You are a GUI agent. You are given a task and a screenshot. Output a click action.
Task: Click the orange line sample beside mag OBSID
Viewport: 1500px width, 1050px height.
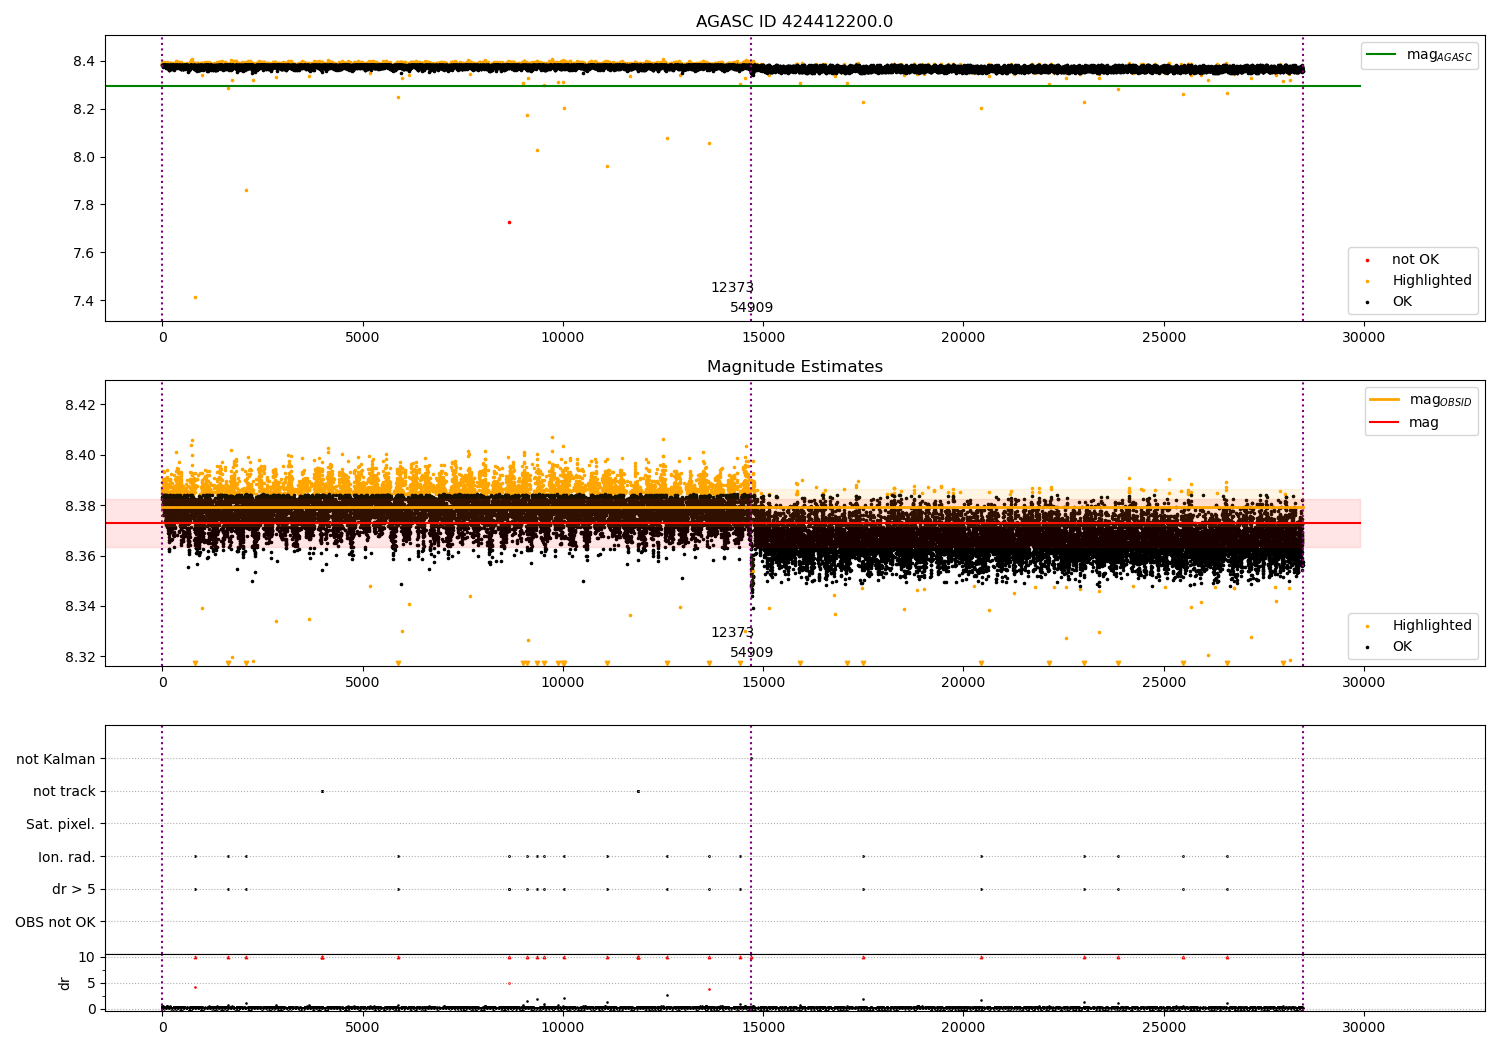(1384, 400)
